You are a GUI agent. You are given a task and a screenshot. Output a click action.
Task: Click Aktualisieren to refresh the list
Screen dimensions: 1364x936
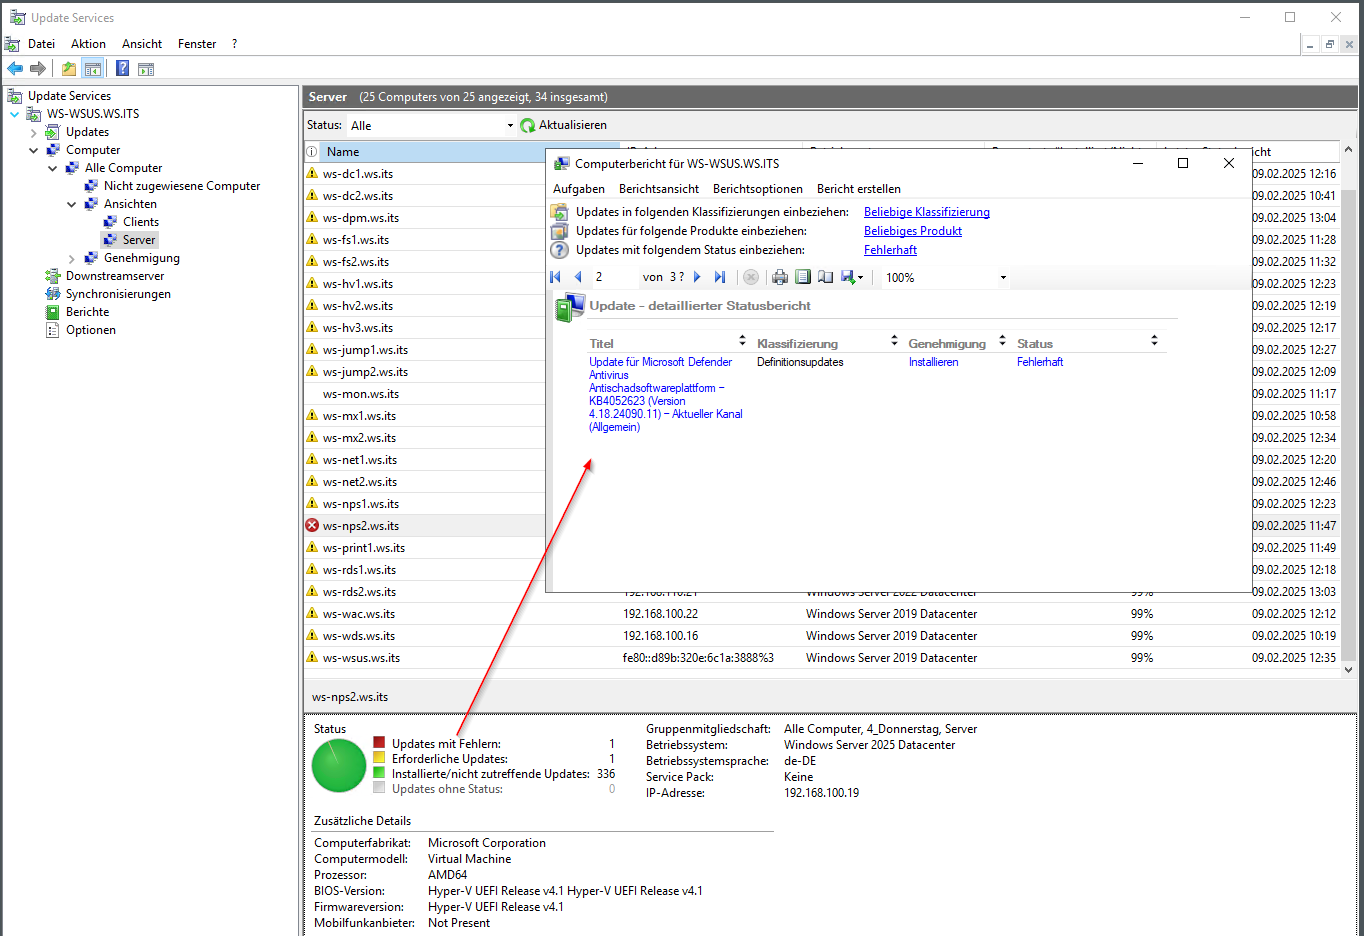573,125
